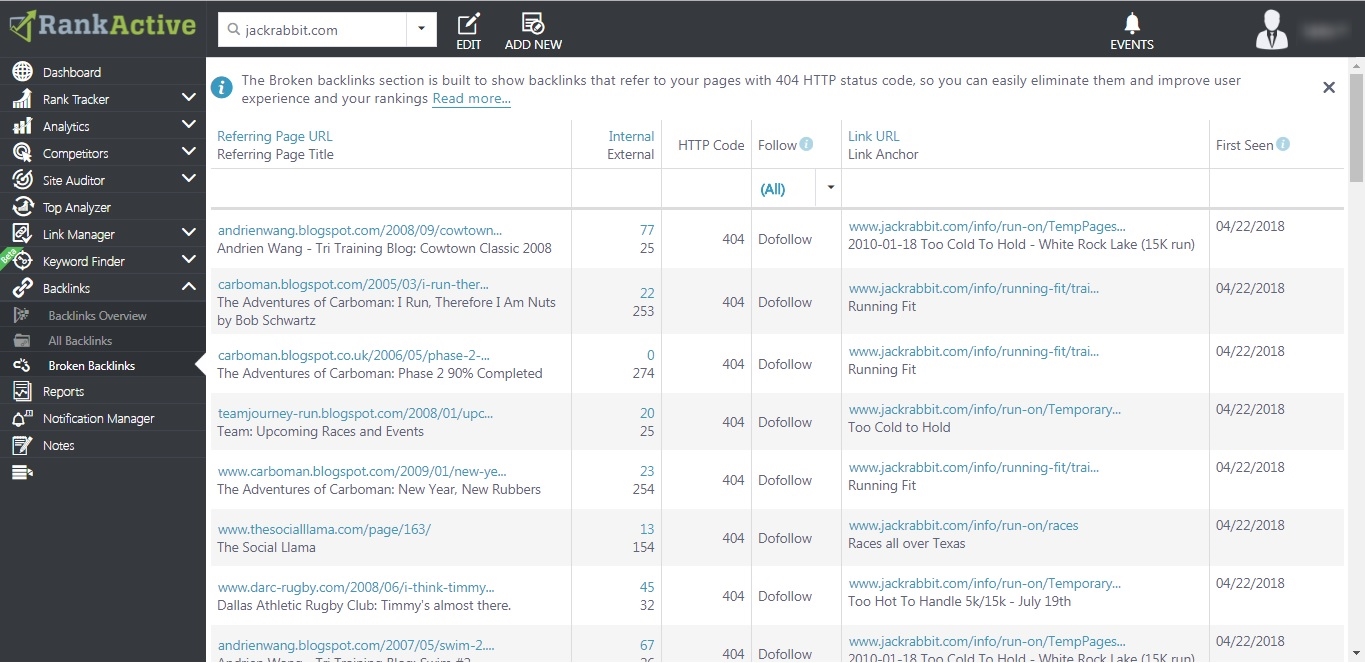This screenshot has width=1365, height=663.
Task: Open Notification Manager menu item
Action: 99,418
